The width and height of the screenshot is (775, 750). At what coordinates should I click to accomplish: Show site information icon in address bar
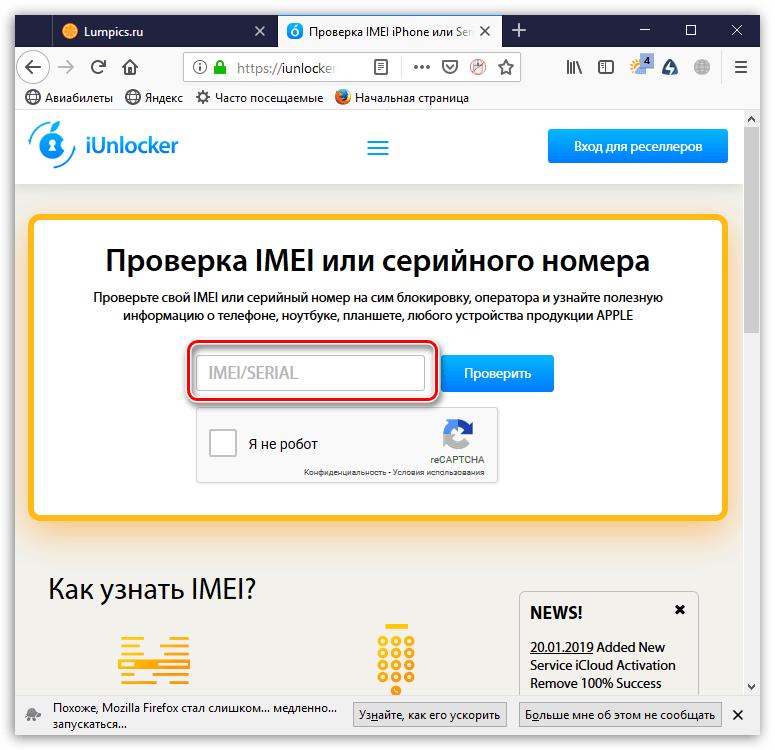(200, 67)
